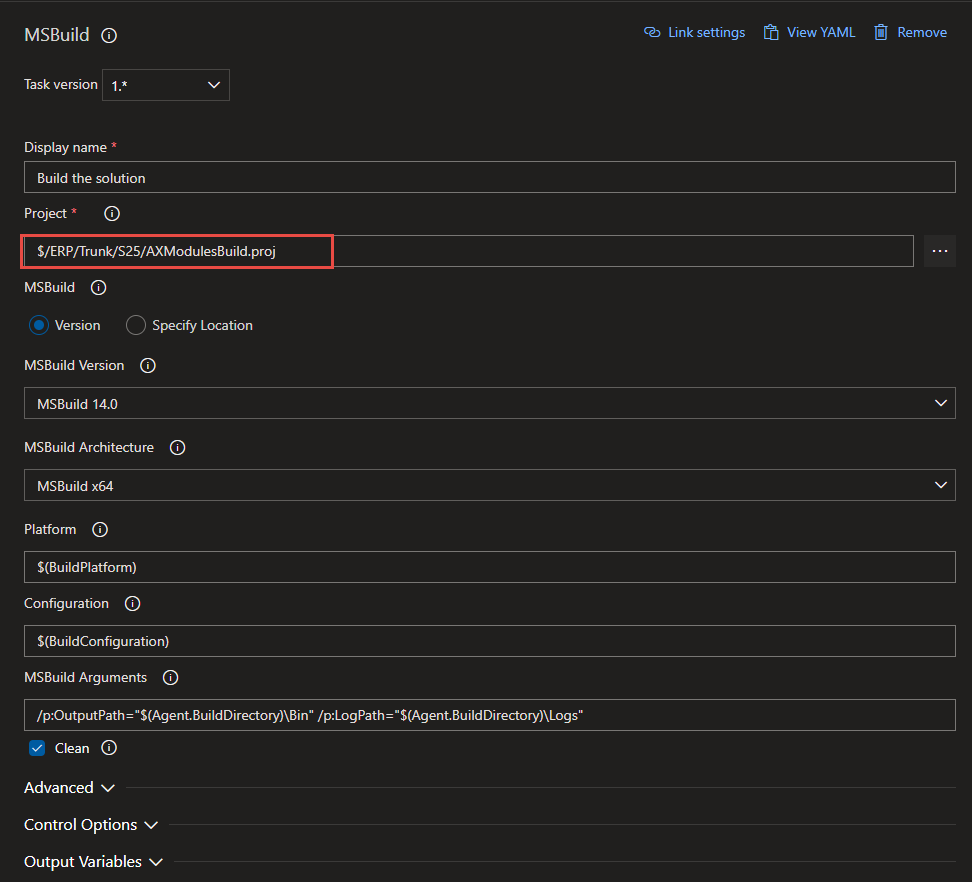Click the View YAML clipboard icon
Image resolution: width=972 pixels, height=882 pixels.
pyautogui.click(x=771, y=32)
